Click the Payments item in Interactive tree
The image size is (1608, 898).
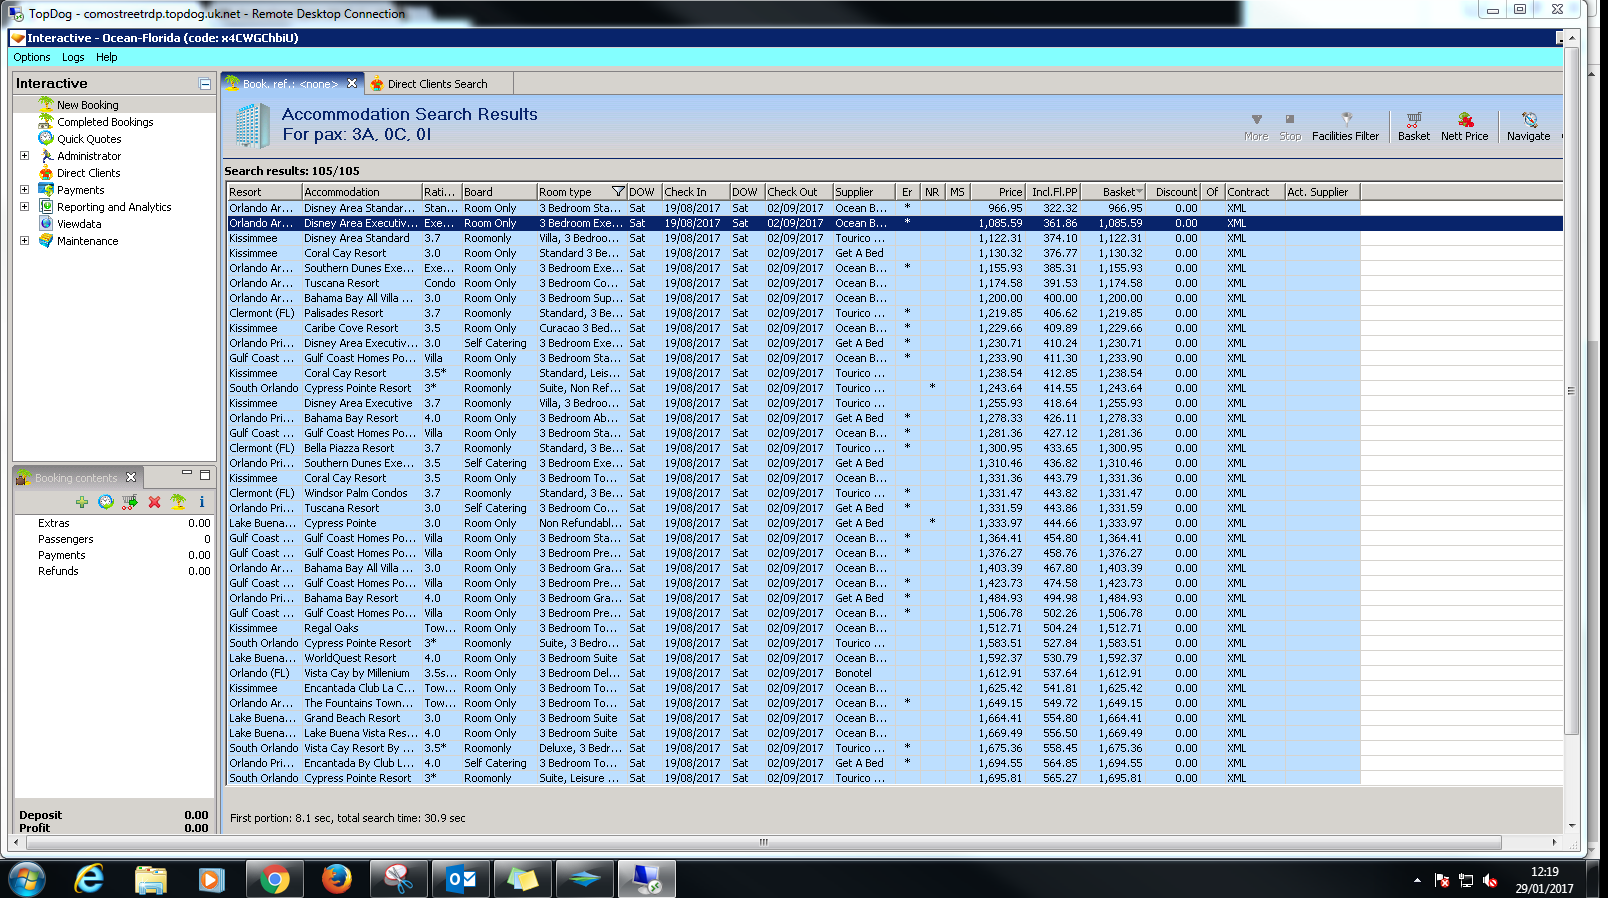(x=80, y=190)
